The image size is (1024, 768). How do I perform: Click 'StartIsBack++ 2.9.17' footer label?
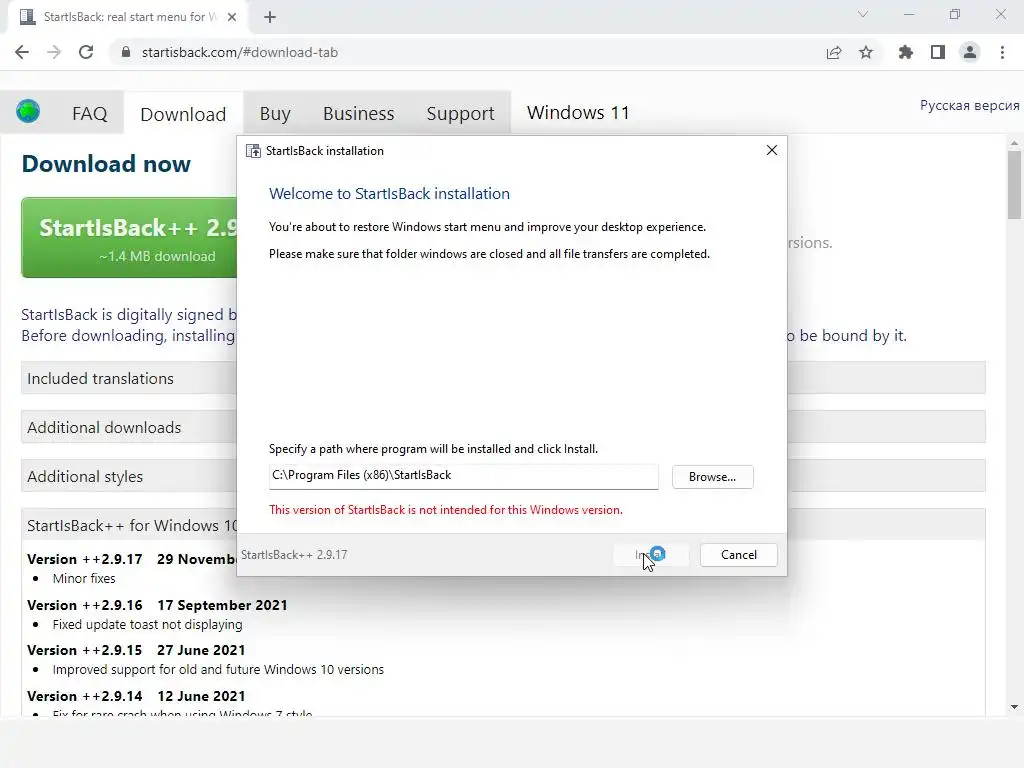pyautogui.click(x=294, y=554)
